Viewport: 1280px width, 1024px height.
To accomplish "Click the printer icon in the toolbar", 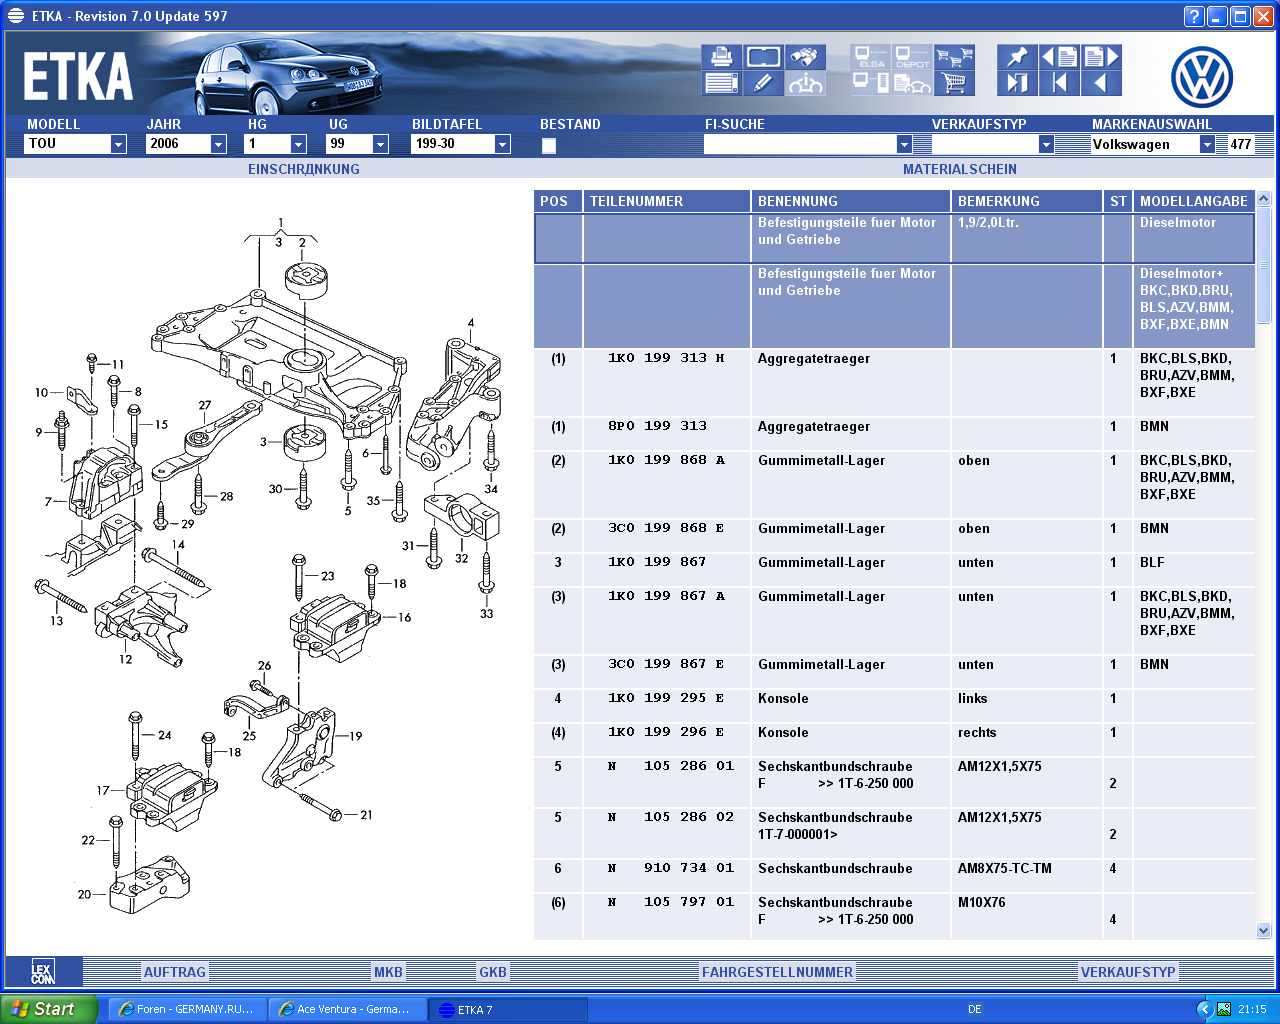I will [x=721, y=57].
